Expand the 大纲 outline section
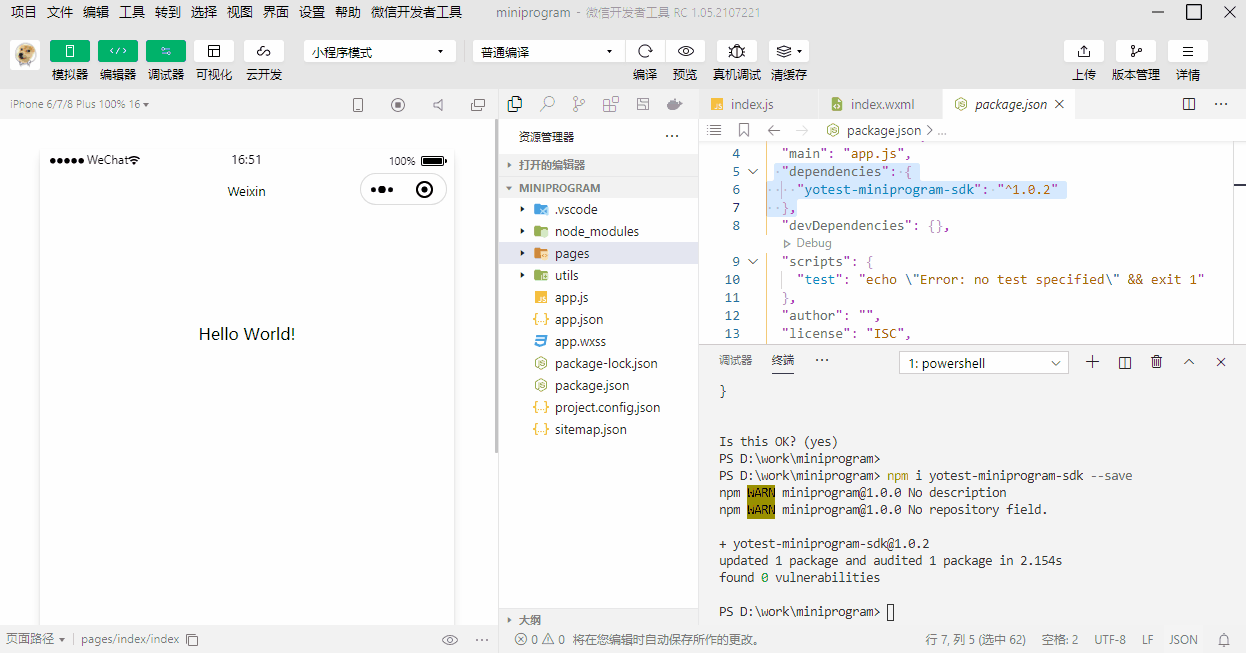 pos(598,619)
